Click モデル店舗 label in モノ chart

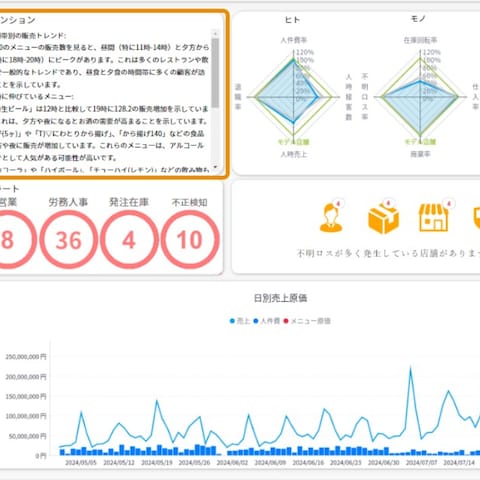click(x=420, y=142)
